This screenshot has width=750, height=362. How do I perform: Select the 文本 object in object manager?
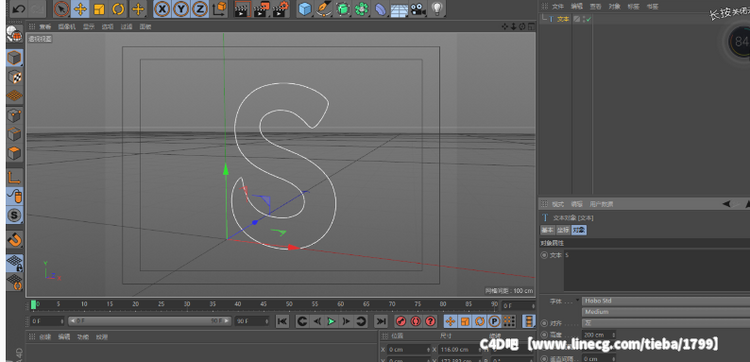point(563,19)
